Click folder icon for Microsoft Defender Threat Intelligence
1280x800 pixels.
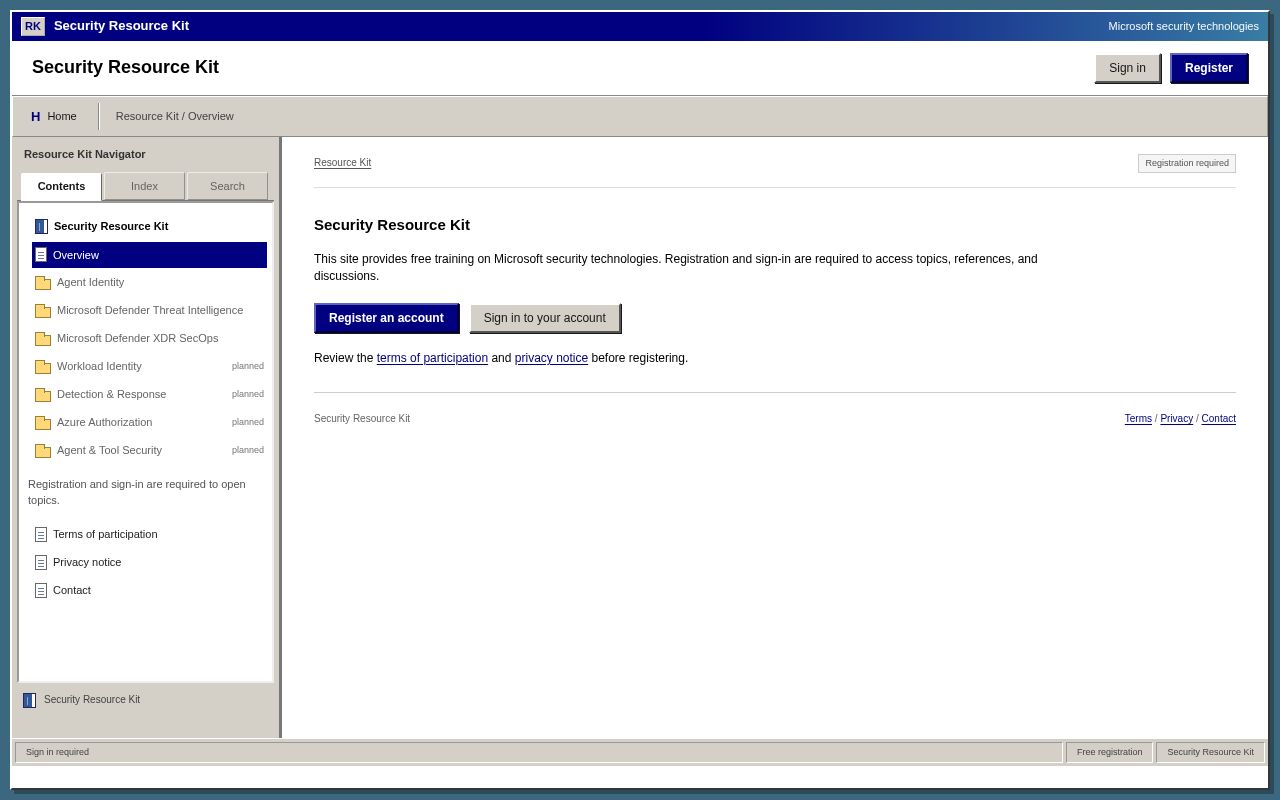pos(43,311)
